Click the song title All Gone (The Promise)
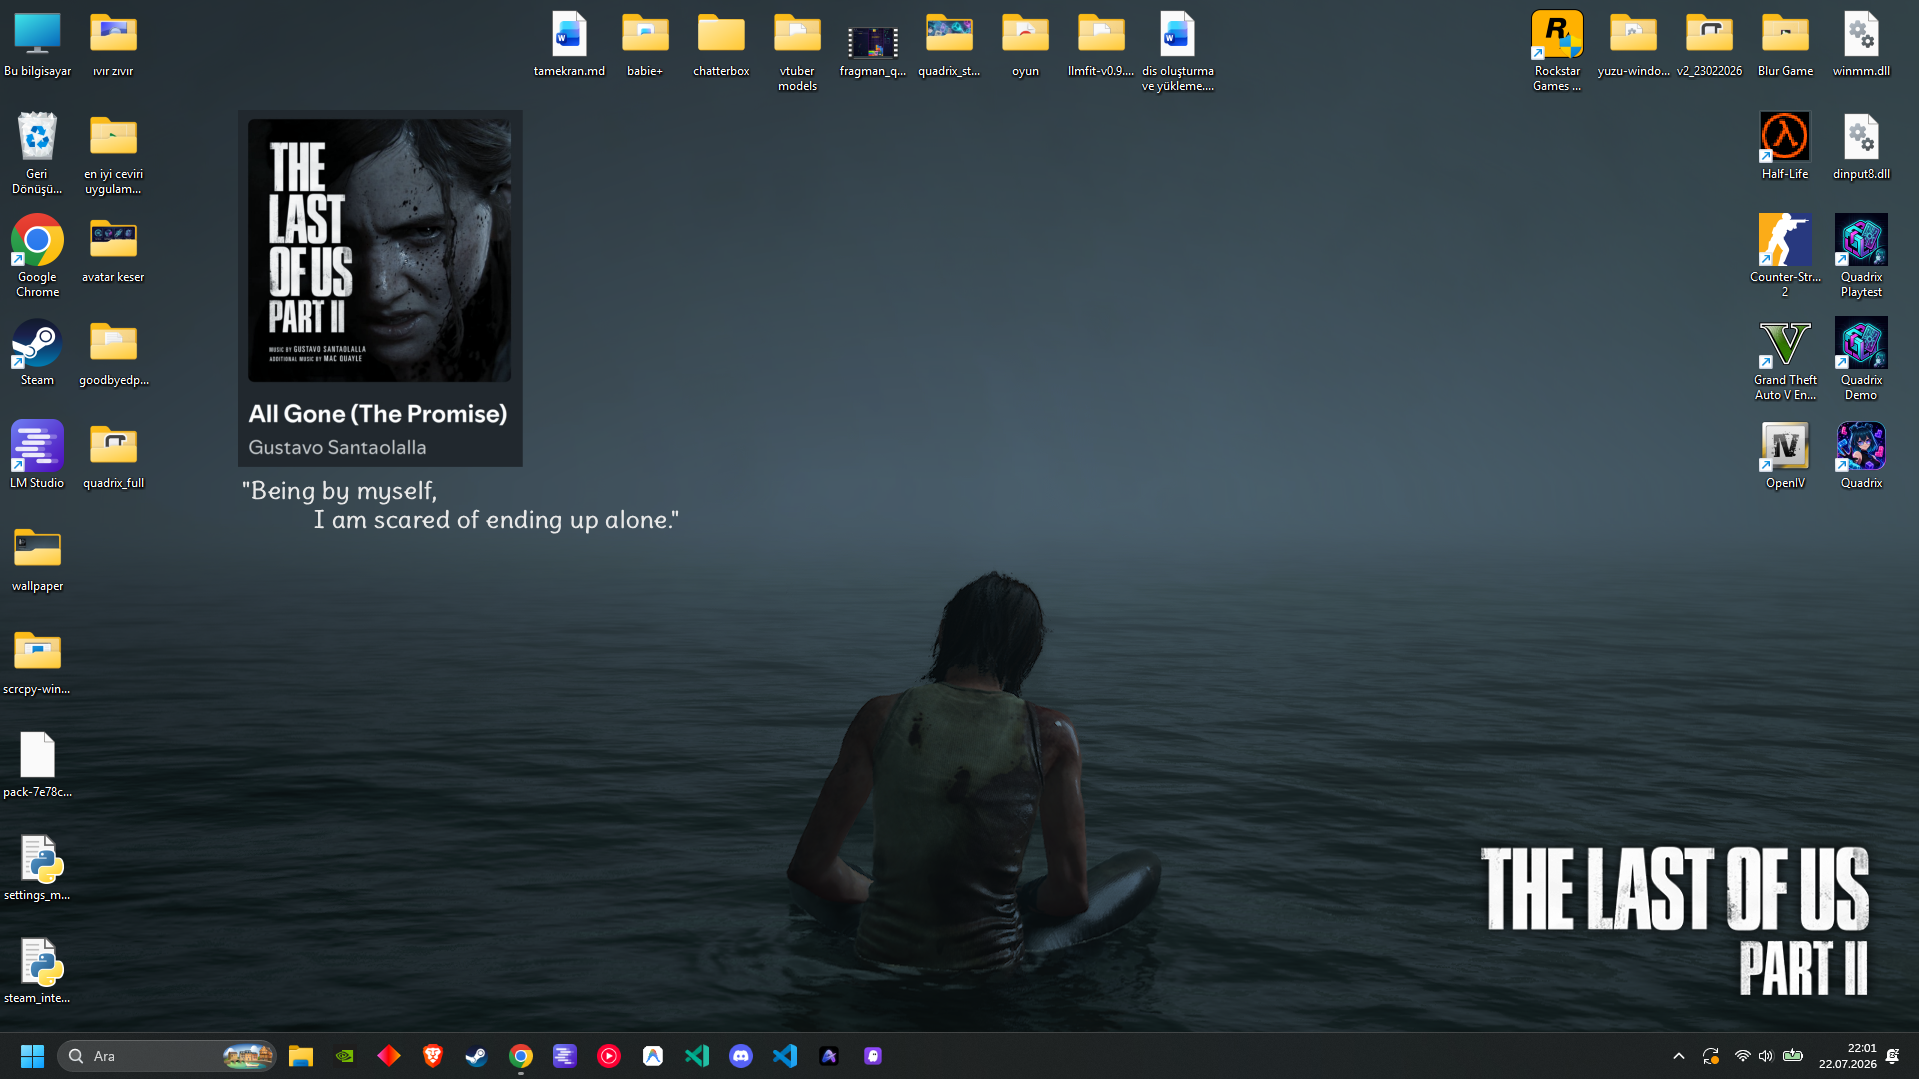This screenshot has height=1079, width=1919. point(378,414)
